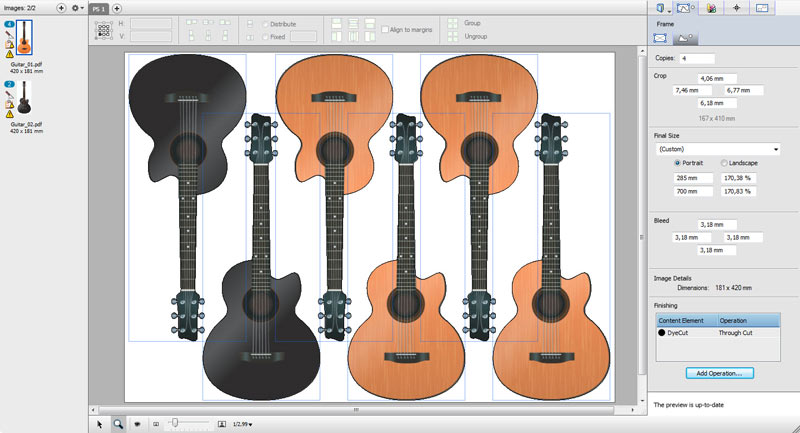Switch to the PS 1 page tab

99,9
